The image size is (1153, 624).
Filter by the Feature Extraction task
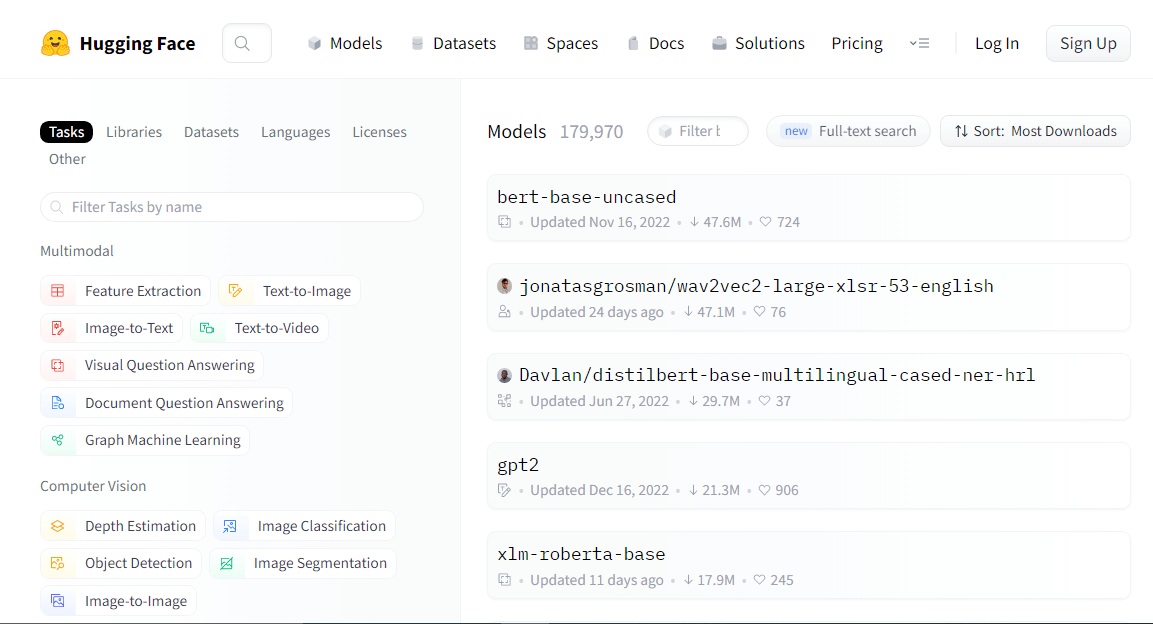click(125, 291)
